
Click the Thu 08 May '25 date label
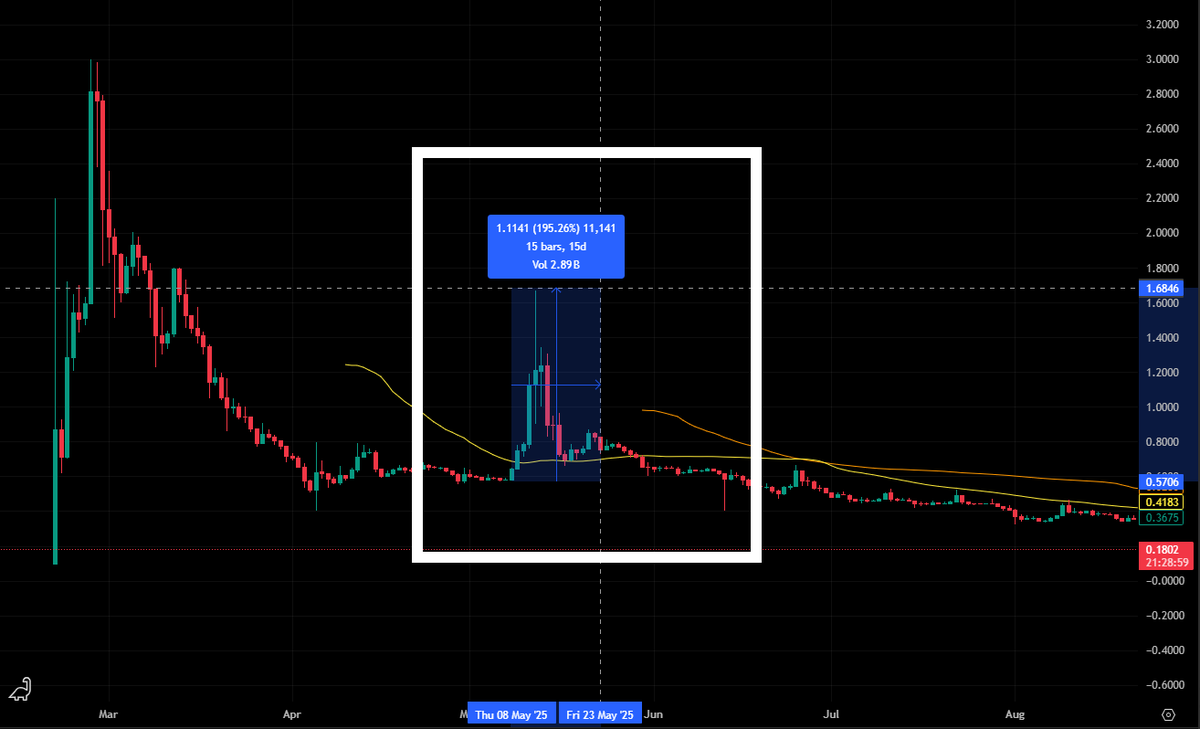[511, 715]
